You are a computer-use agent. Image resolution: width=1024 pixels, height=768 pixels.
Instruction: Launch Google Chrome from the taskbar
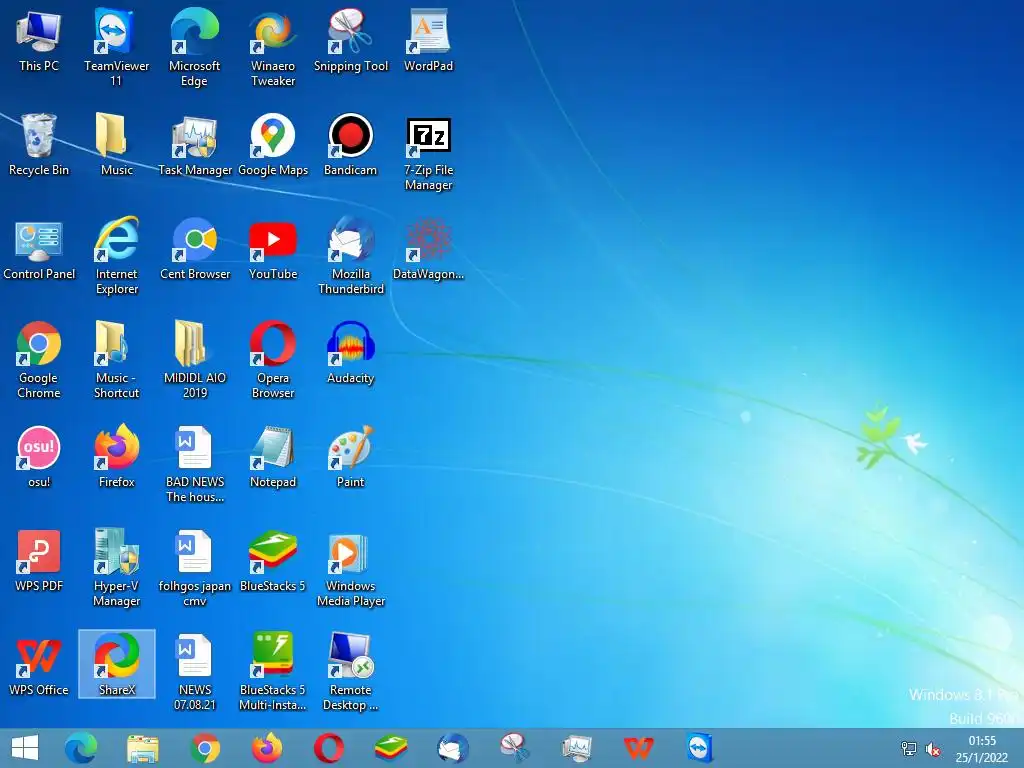coord(205,748)
